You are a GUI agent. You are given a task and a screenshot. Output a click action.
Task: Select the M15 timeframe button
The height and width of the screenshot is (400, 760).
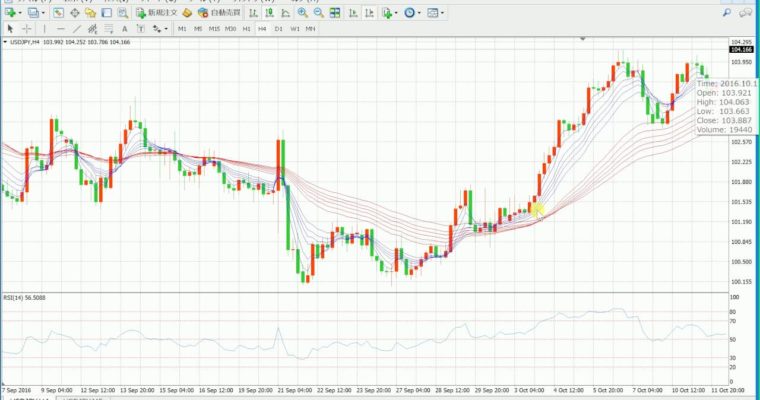click(x=214, y=30)
